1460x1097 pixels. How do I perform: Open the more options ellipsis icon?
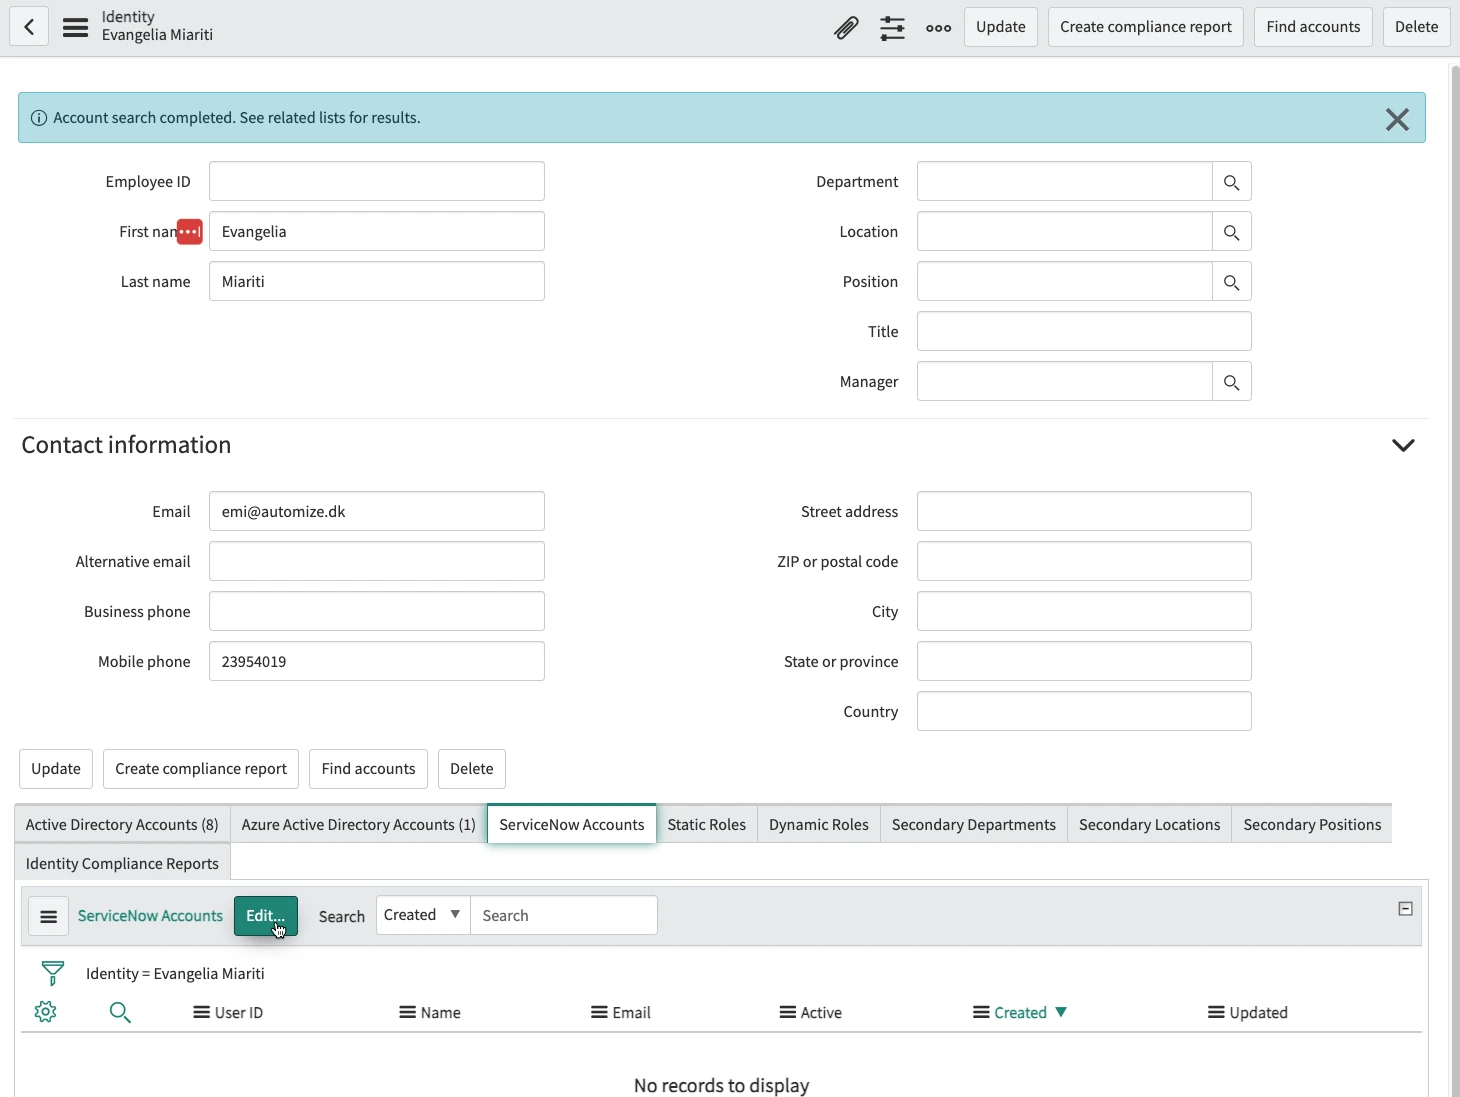click(938, 27)
